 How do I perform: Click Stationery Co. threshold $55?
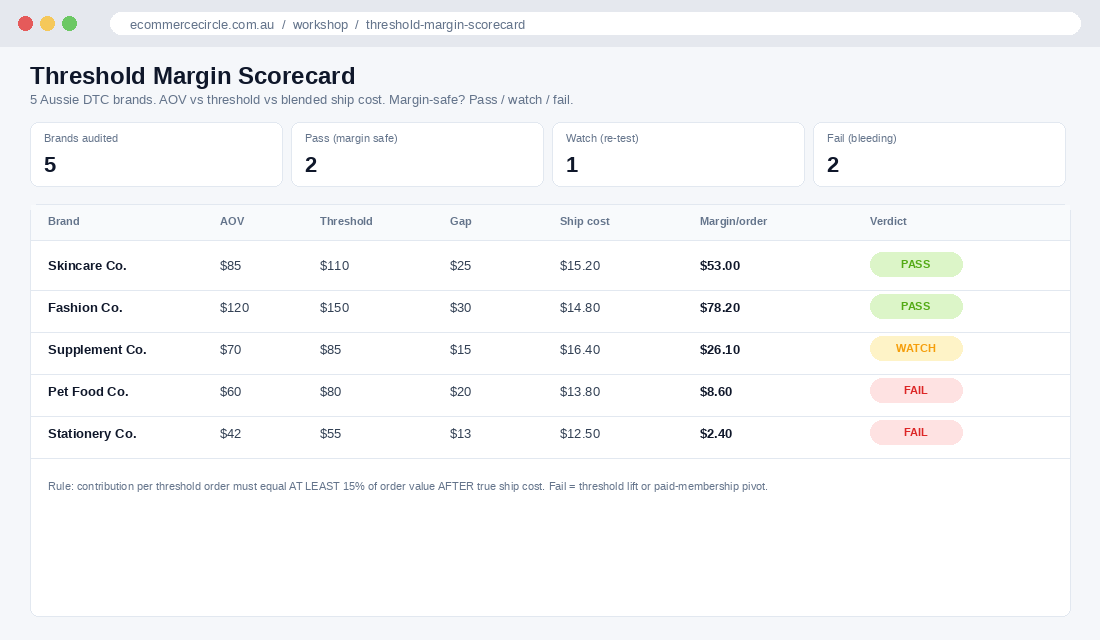pos(330,434)
